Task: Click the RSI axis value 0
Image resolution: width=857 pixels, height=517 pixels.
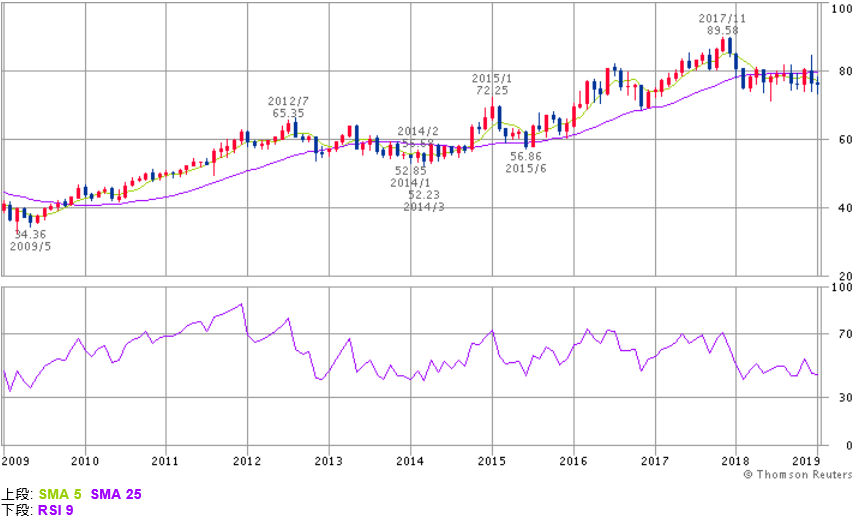Action: 849,445
